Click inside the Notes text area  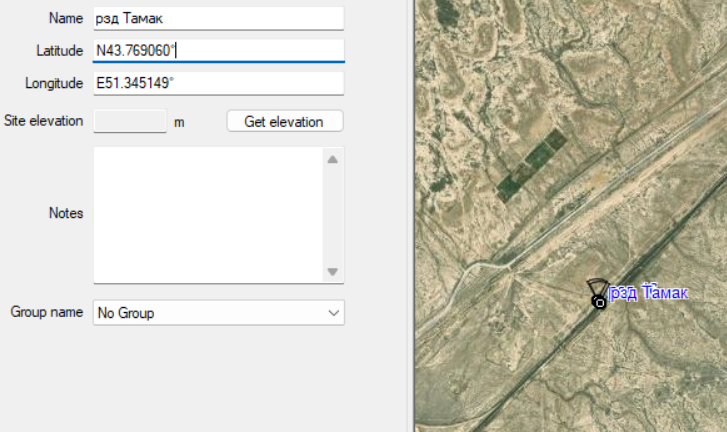click(207, 215)
